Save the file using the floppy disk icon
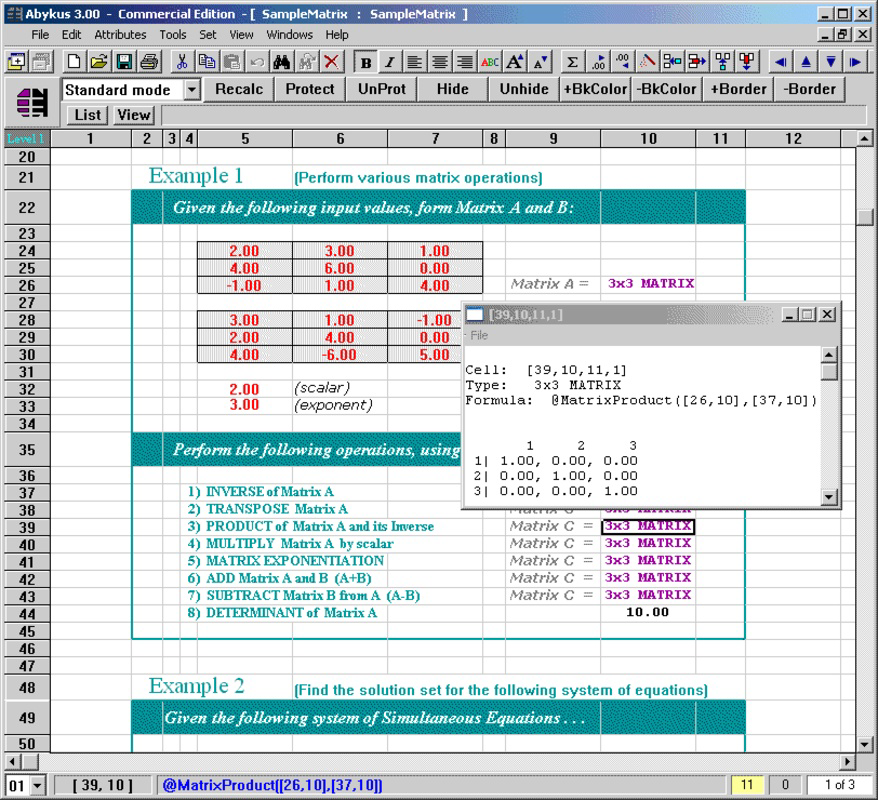 124,62
